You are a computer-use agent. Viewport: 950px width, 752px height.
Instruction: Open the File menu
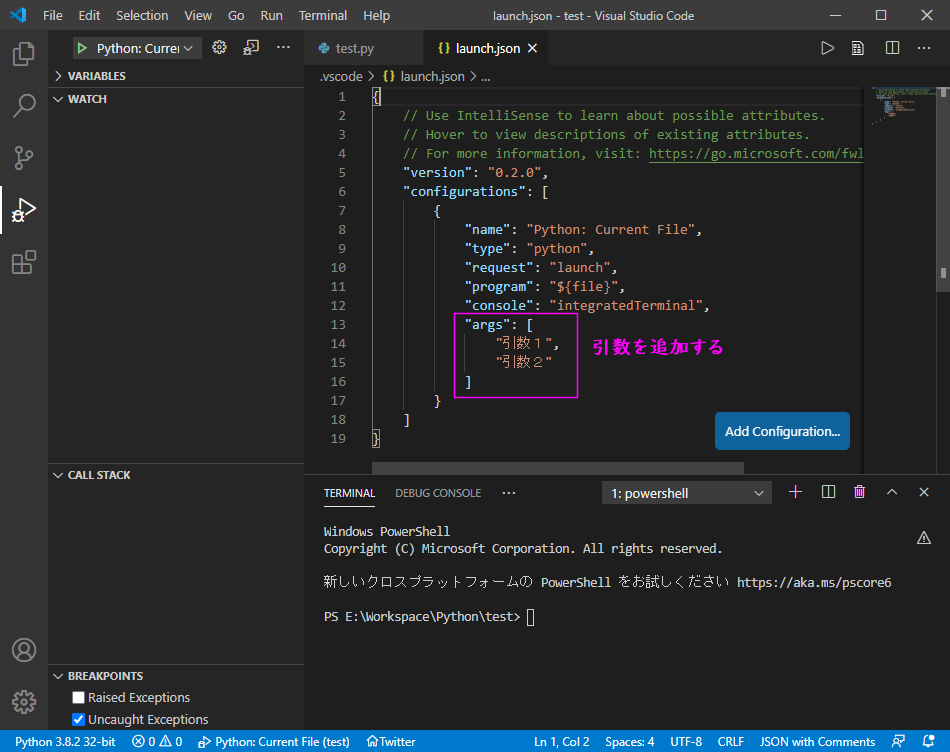point(53,15)
